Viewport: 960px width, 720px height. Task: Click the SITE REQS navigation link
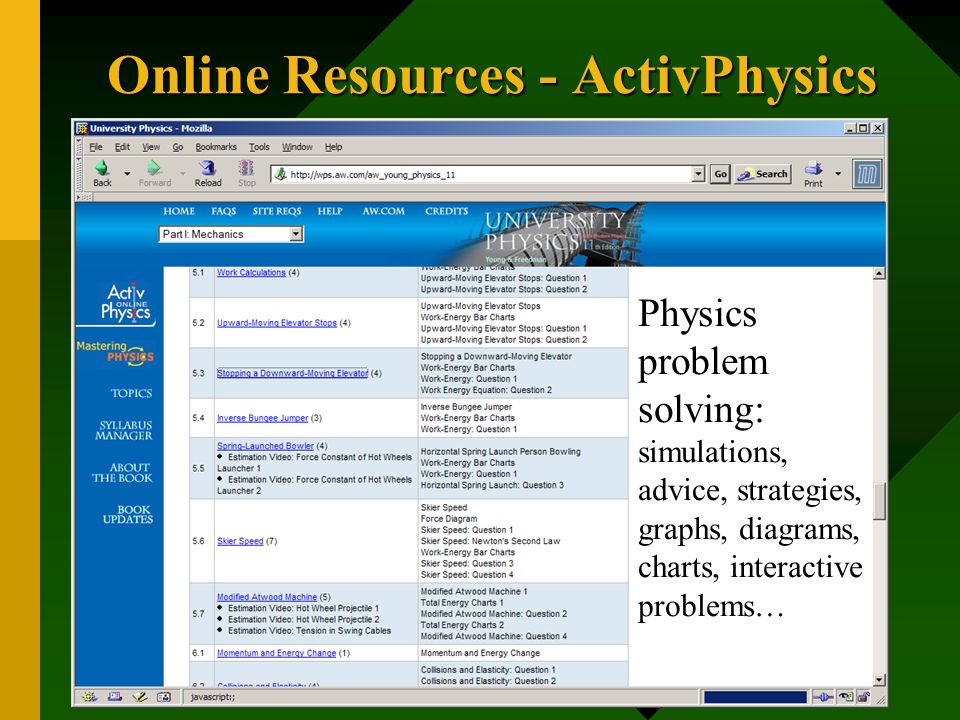[277, 211]
